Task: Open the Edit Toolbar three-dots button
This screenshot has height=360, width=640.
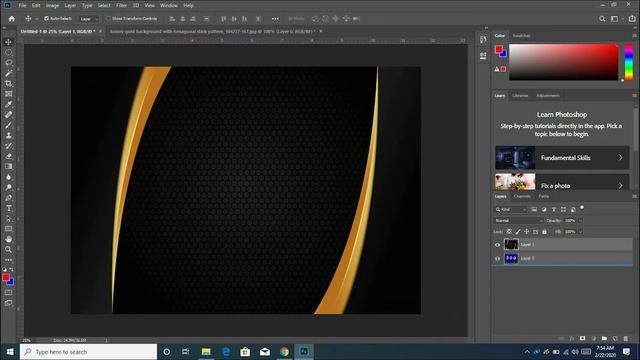Action: coord(9,260)
